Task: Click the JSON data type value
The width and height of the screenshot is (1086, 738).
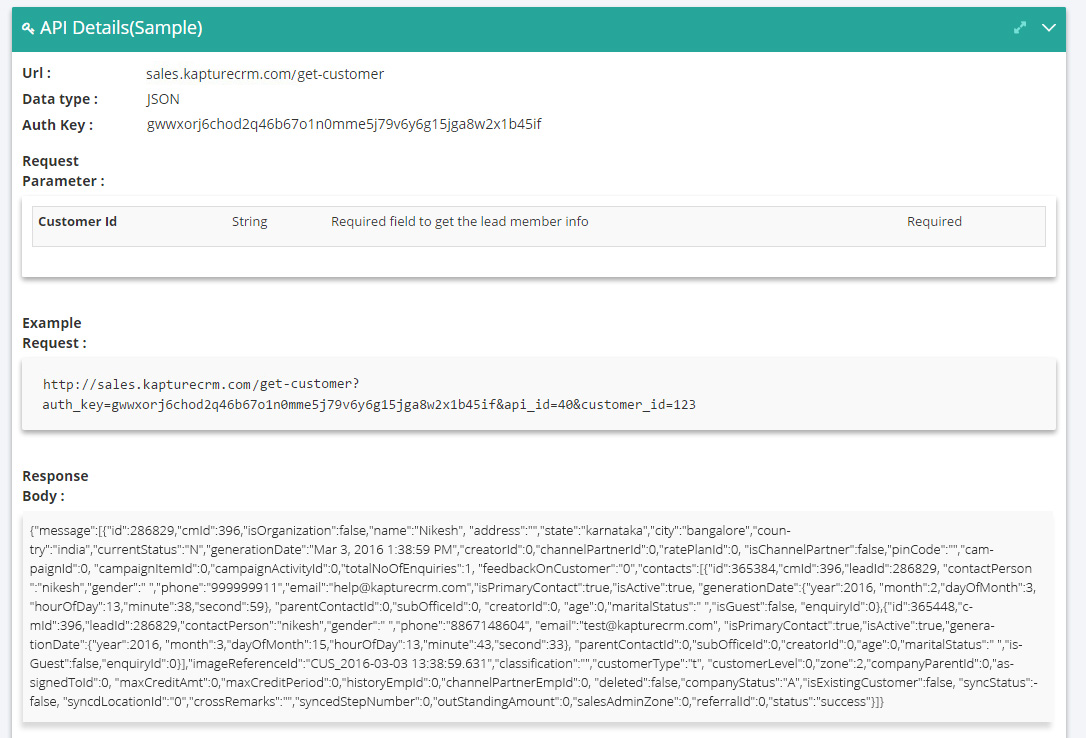Action: (x=163, y=99)
